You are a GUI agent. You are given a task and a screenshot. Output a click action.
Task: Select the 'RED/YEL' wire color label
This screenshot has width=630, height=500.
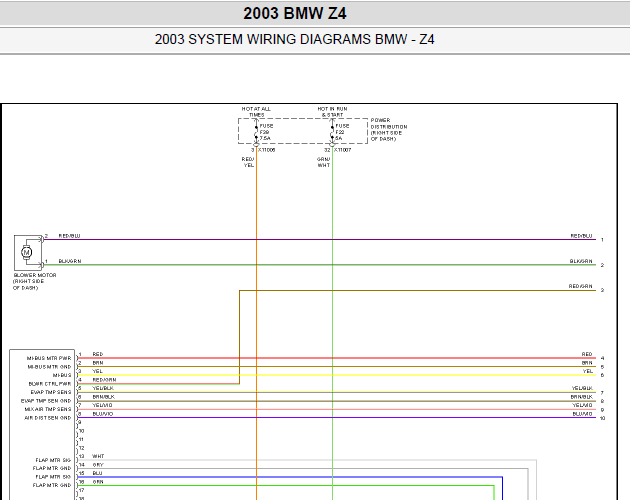pos(248,162)
